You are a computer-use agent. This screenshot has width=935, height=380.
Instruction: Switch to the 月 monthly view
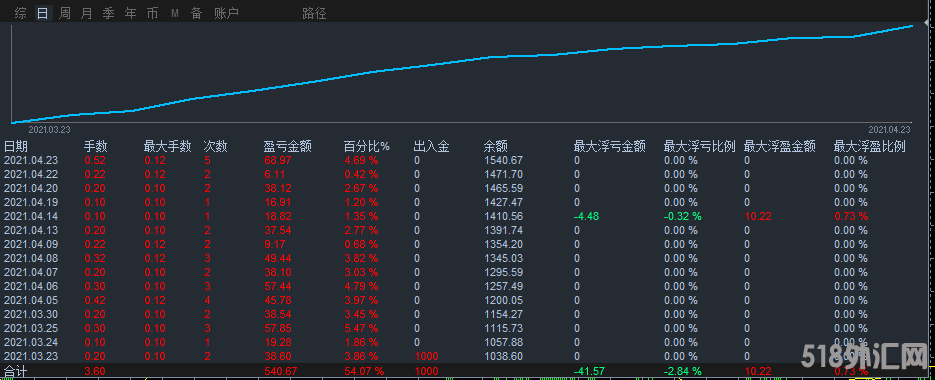[x=86, y=13]
